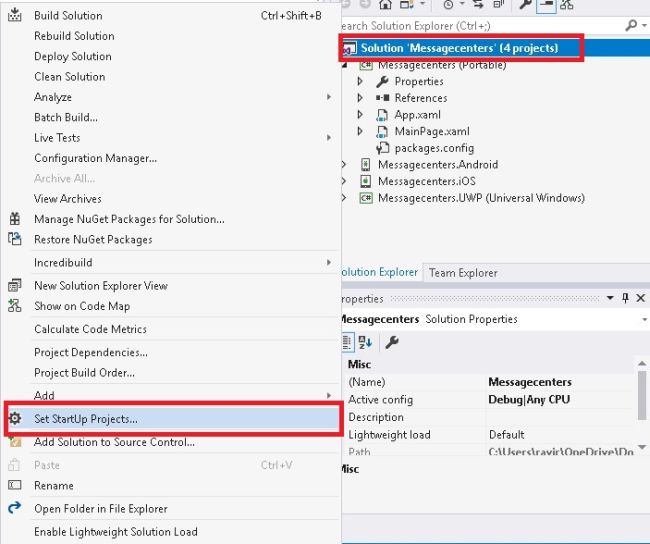Screen dimensions: 650x544
Task: Expand the Messagecenters.Android project arrow
Action: 344,164
